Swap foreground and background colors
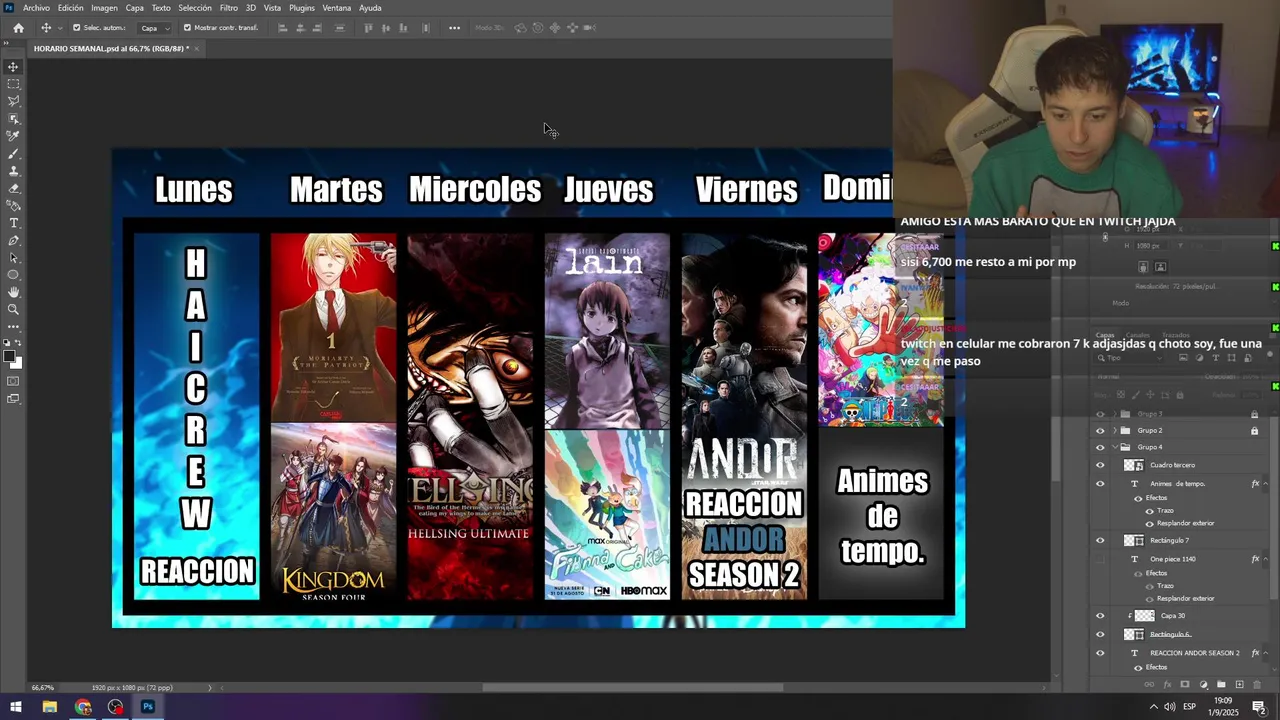 tap(19, 343)
